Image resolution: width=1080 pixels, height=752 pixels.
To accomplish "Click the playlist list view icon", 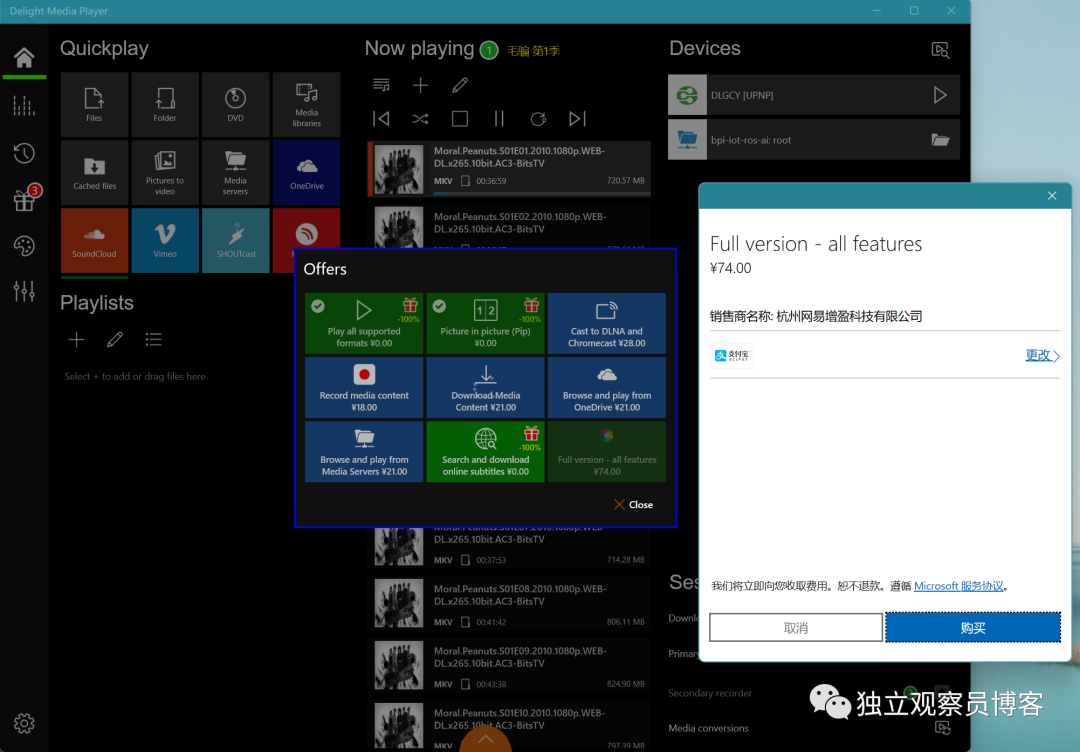I will 154,340.
